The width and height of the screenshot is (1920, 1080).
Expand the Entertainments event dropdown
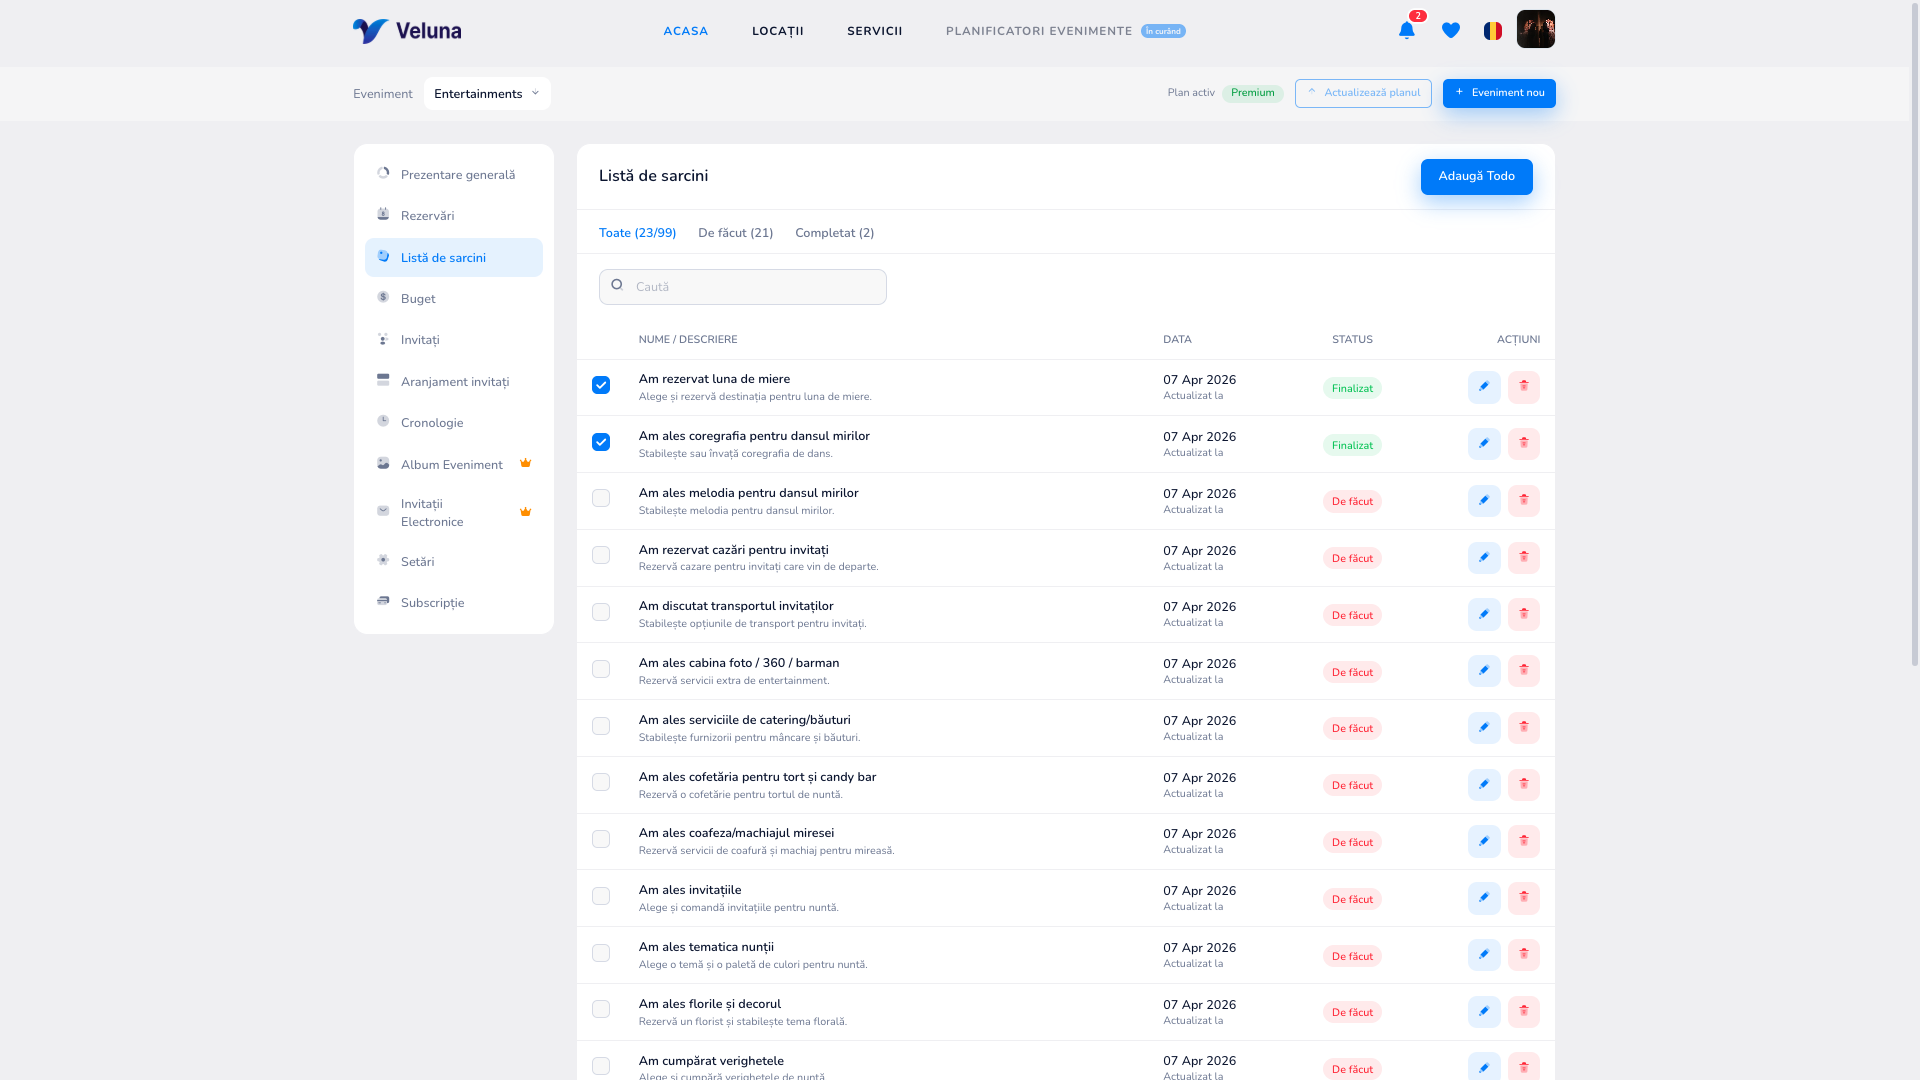coord(487,94)
